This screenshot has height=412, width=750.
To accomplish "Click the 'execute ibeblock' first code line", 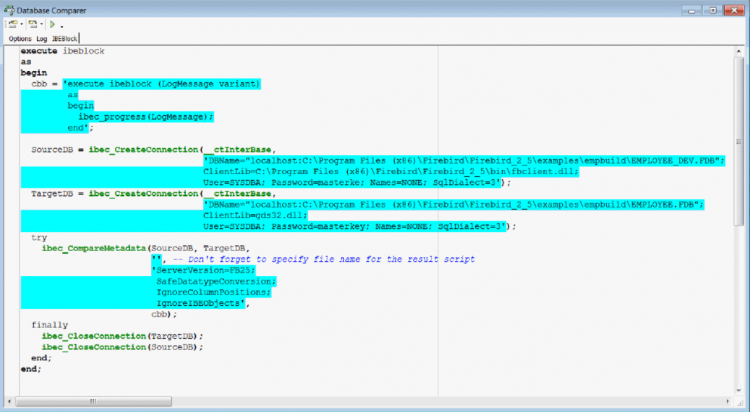I will tap(63, 51).
